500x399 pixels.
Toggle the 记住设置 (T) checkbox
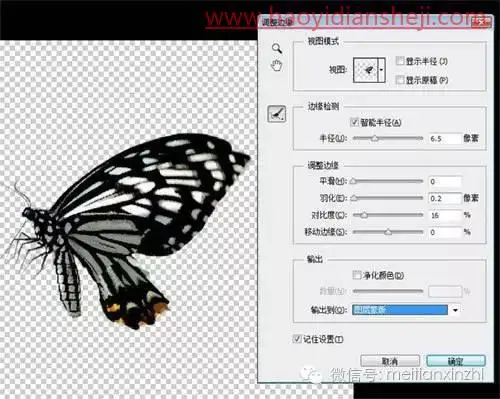coord(296,339)
